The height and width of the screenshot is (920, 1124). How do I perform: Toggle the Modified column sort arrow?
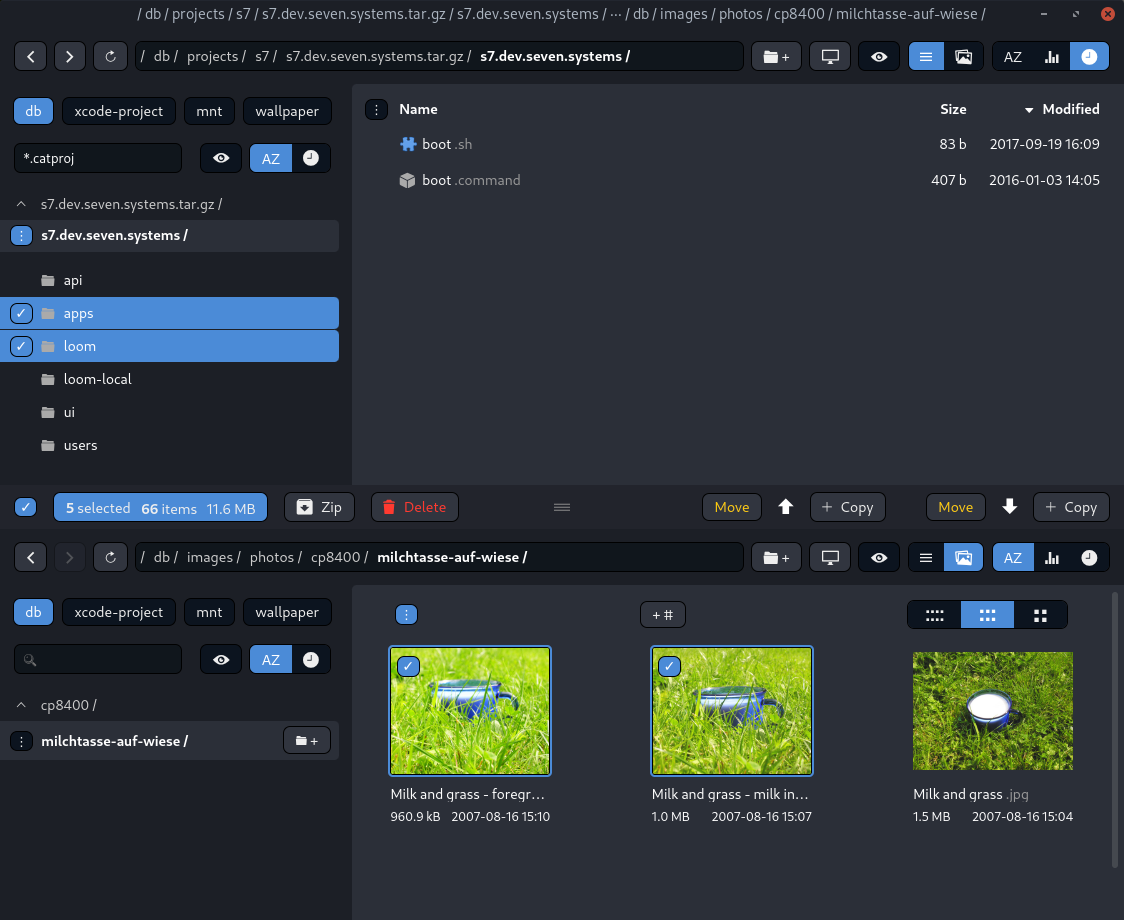pos(1029,110)
